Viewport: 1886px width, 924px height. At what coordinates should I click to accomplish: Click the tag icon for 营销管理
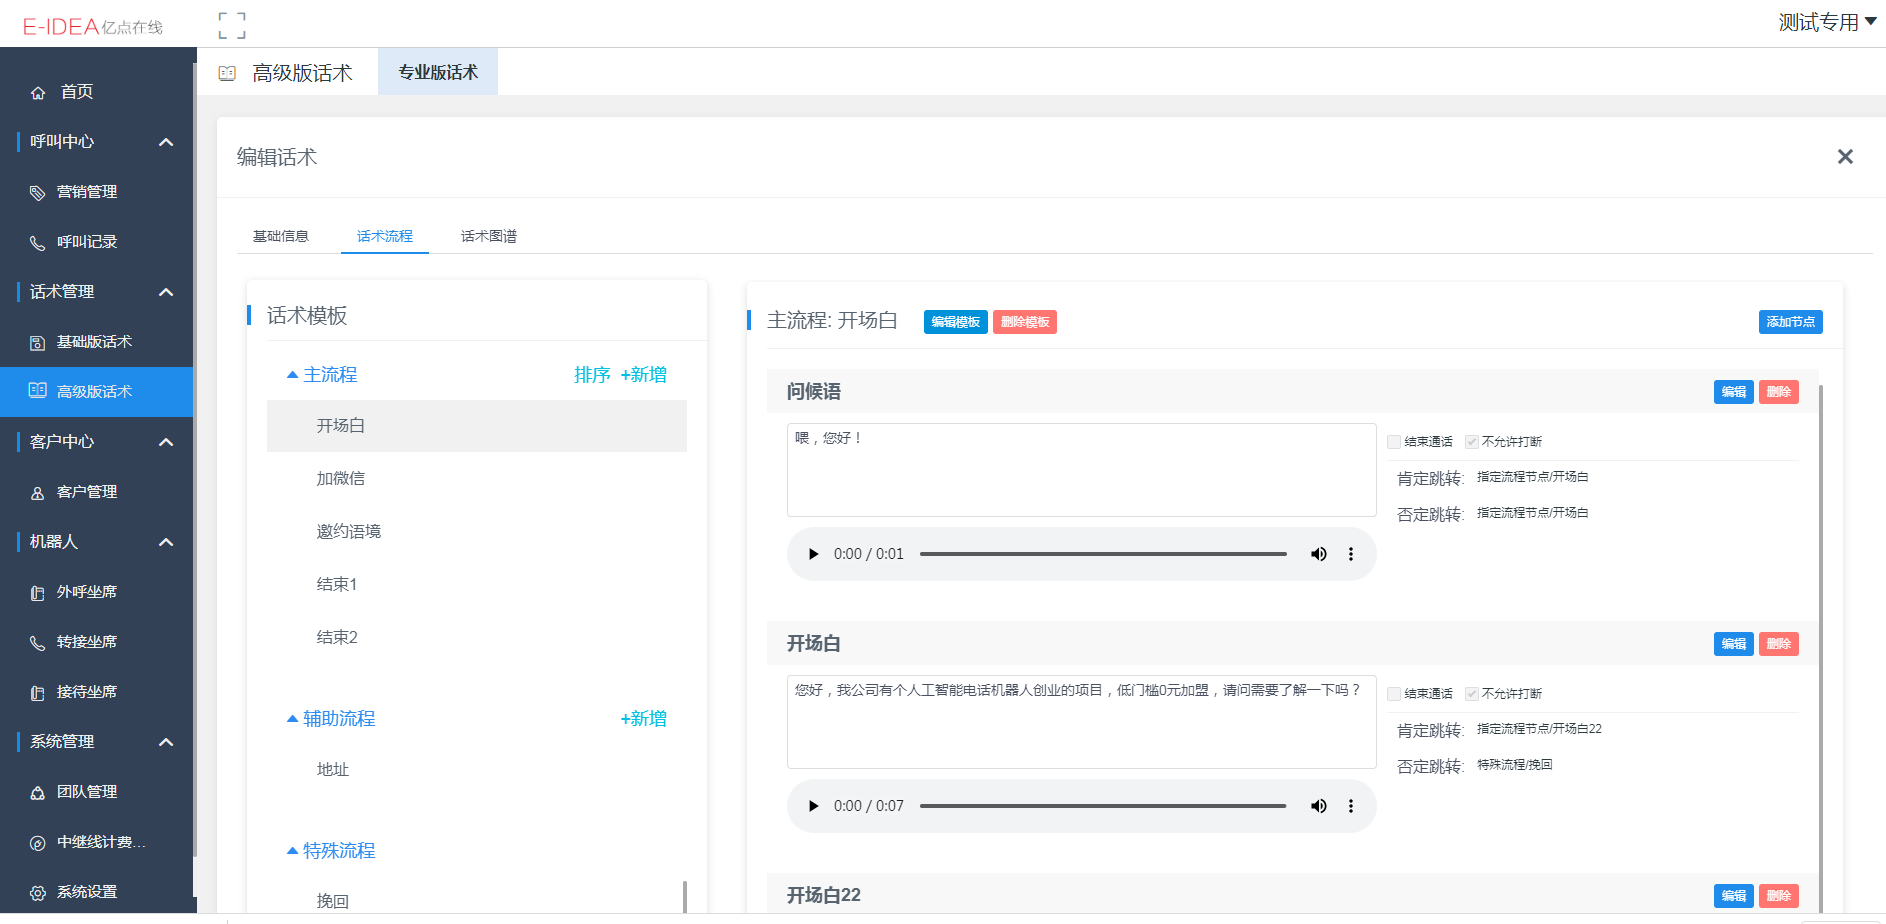coord(38,193)
